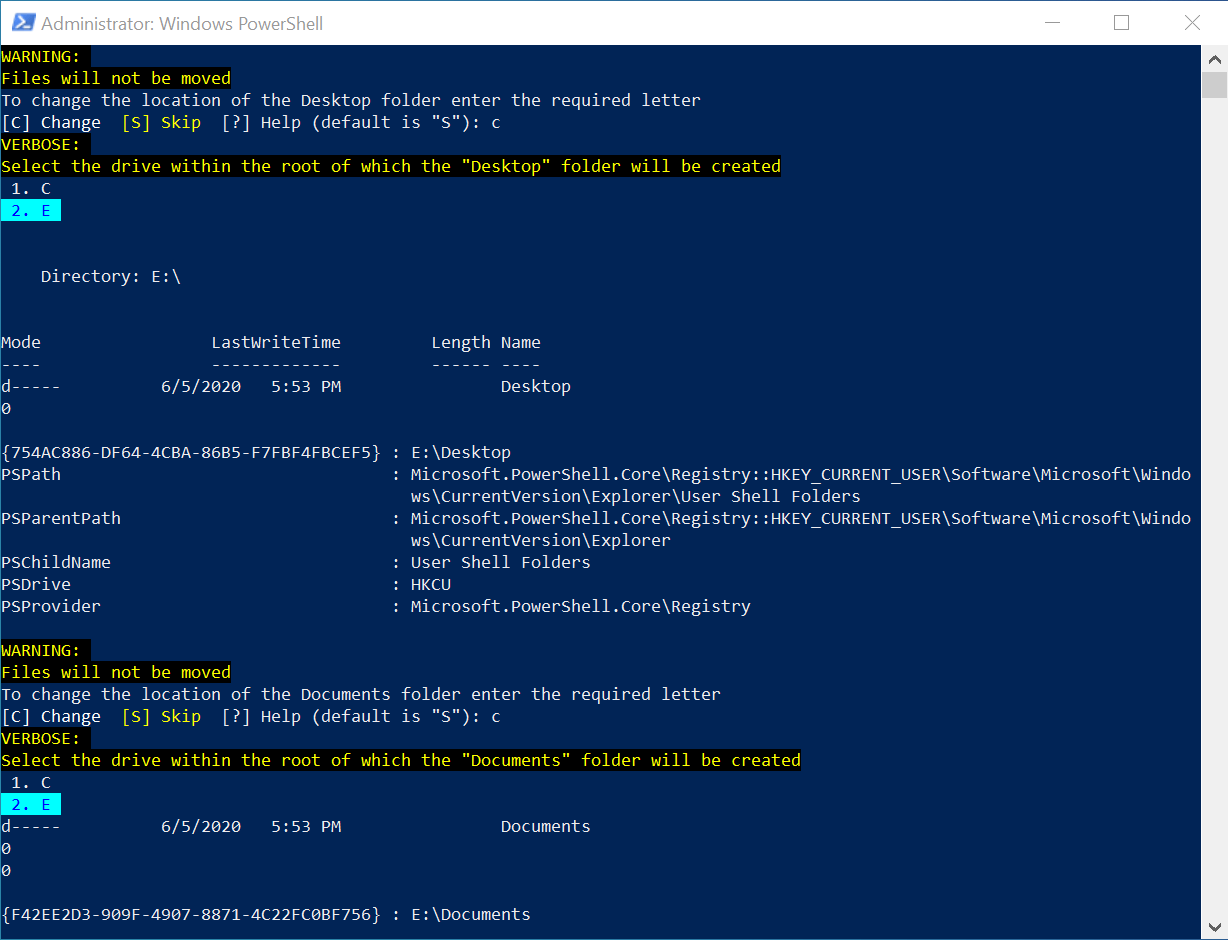This screenshot has height=940, width=1228.
Task: Click the '[?] Help' option text
Action: coord(264,122)
